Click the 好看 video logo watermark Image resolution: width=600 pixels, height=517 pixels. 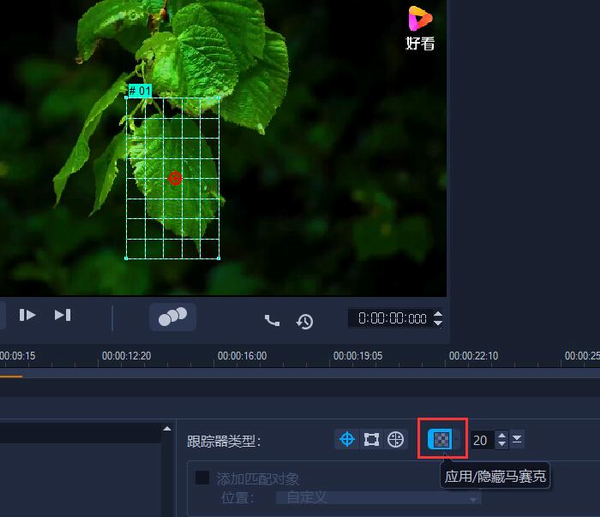(x=420, y=27)
